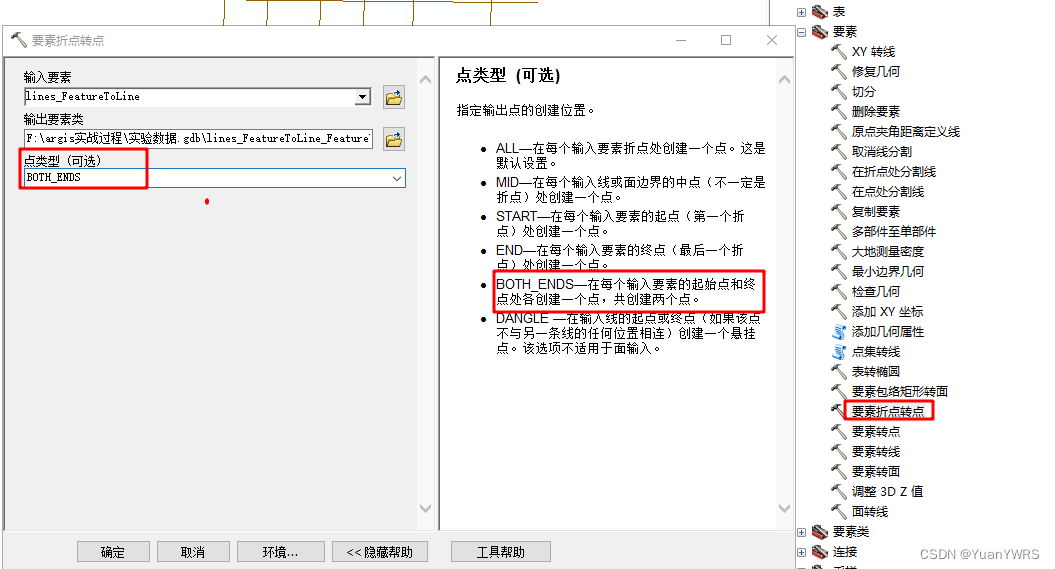This screenshot has height=569, width=1055.
Task: Minimize the 要素折点转点 dialog
Action: click(681, 40)
